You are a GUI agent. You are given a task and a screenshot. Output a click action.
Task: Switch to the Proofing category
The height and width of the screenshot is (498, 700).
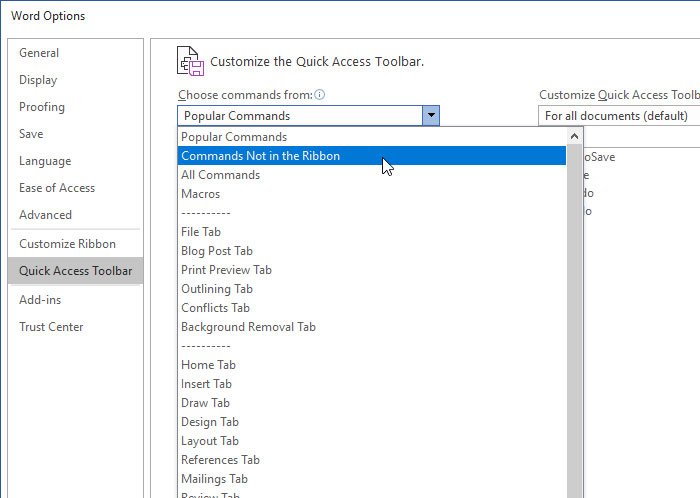pos(42,107)
